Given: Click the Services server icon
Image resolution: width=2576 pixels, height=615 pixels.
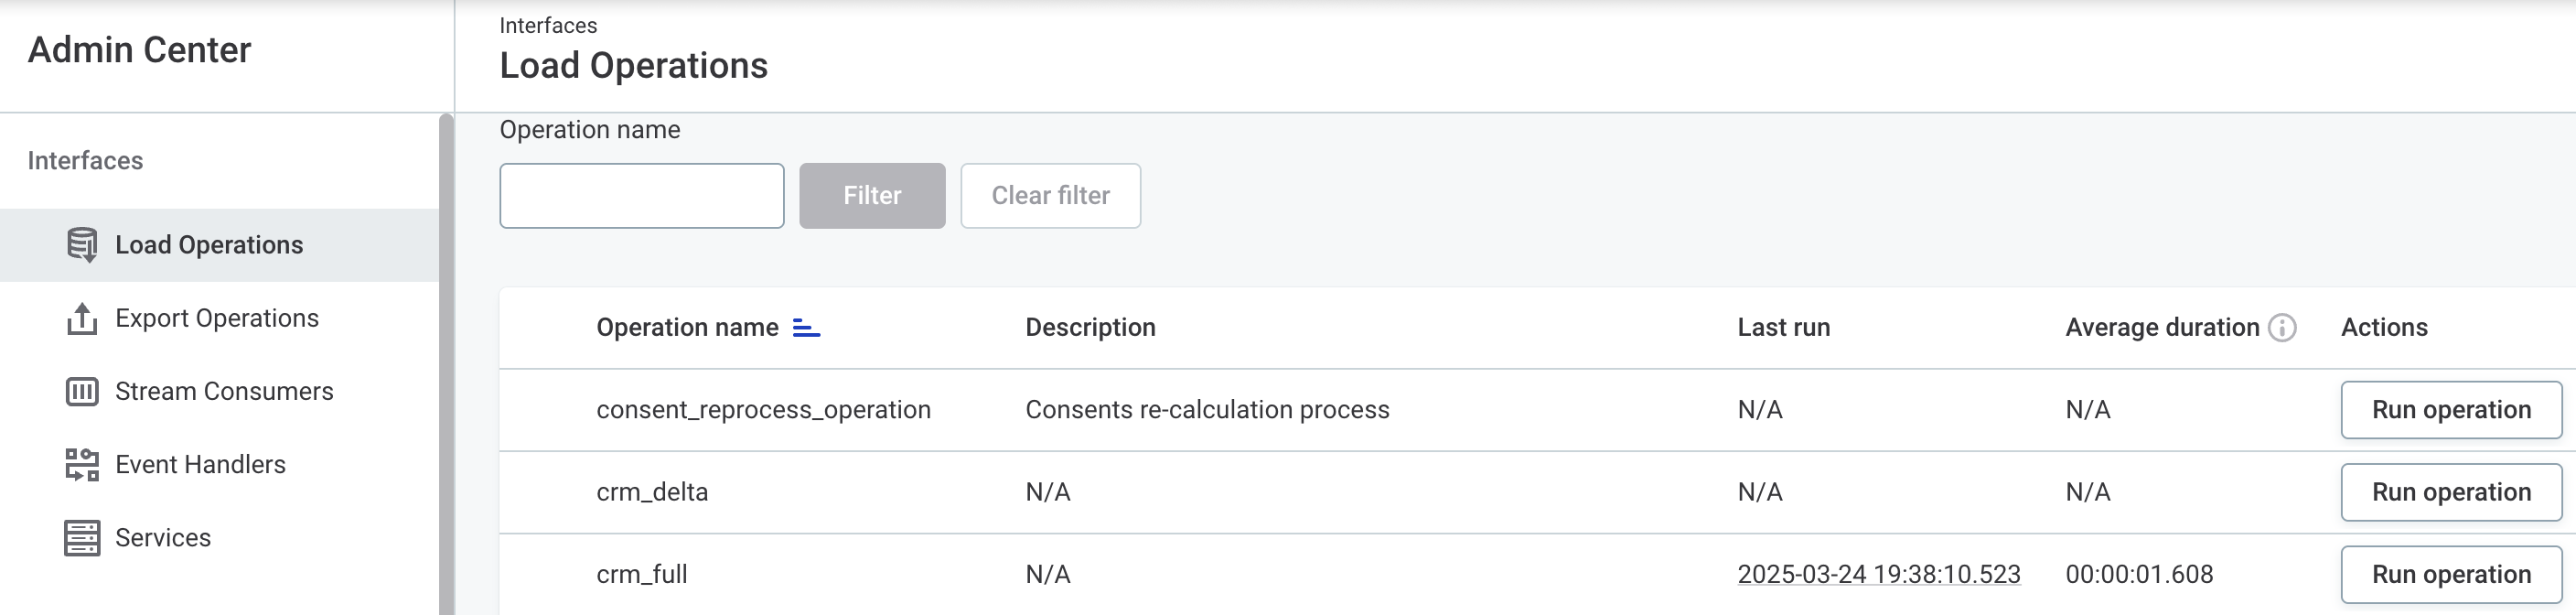Looking at the screenshot, I should 82,538.
